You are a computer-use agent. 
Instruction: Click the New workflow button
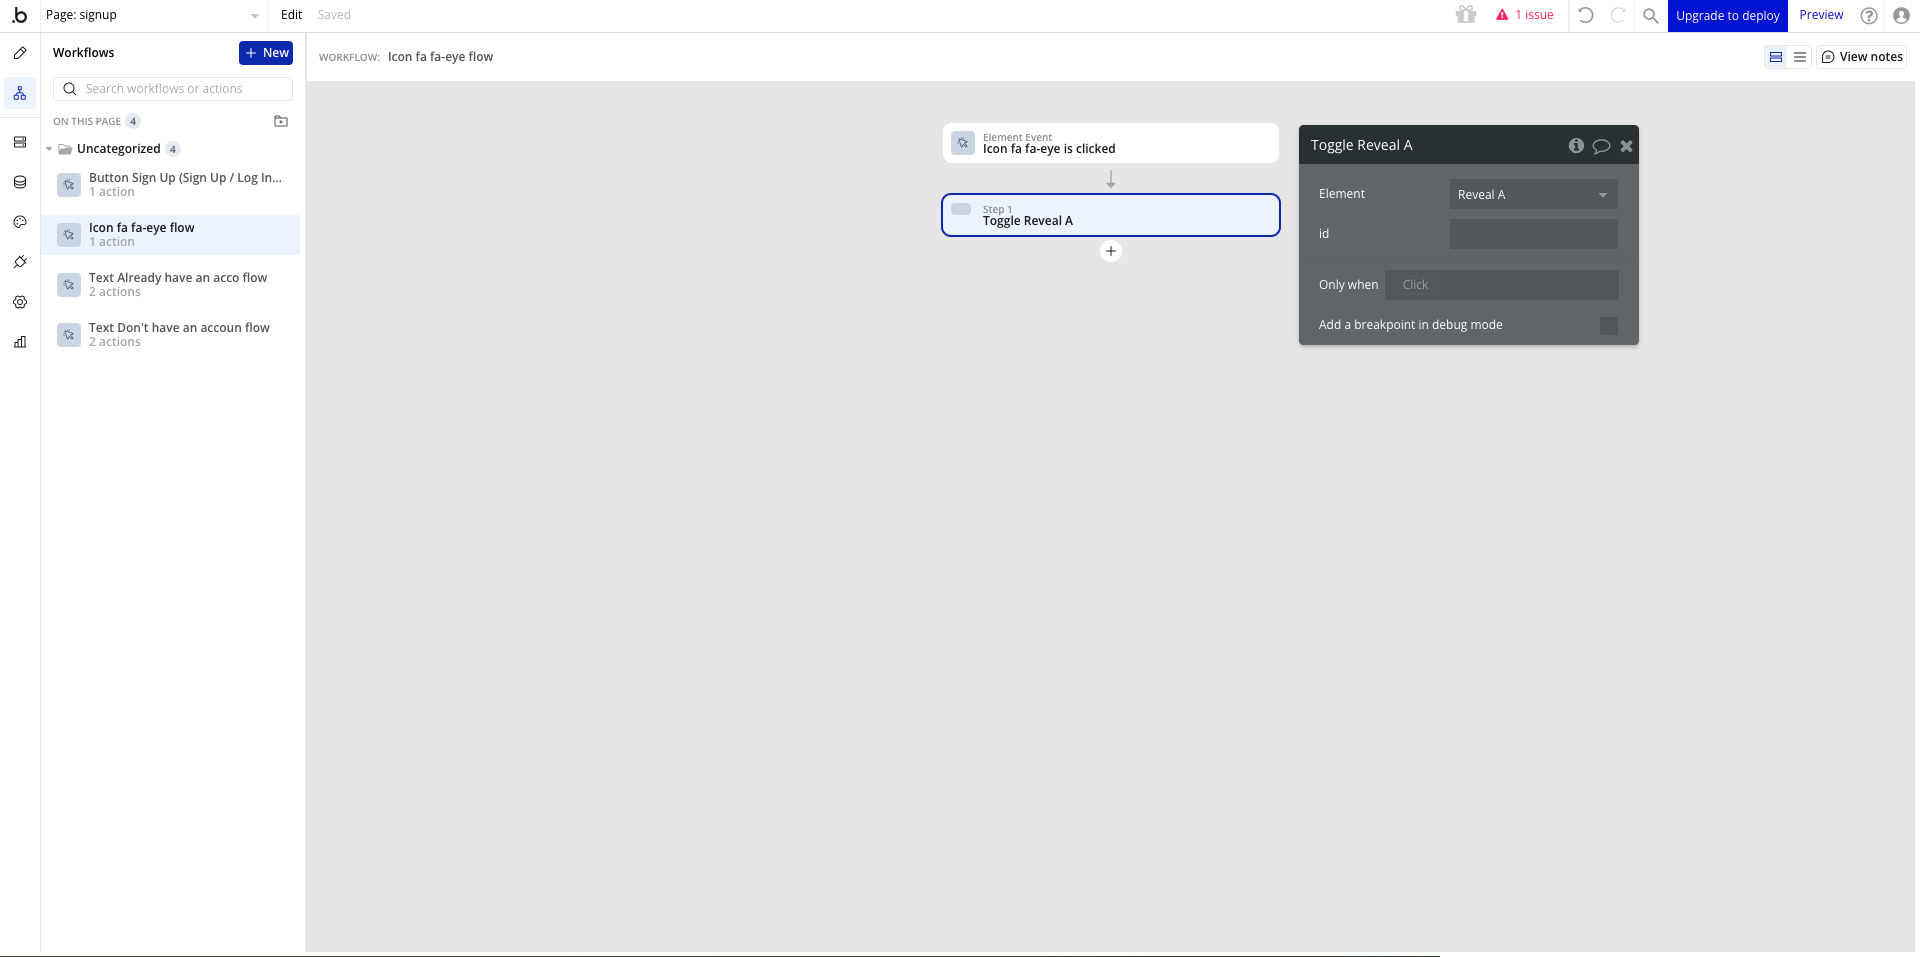tap(266, 53)
